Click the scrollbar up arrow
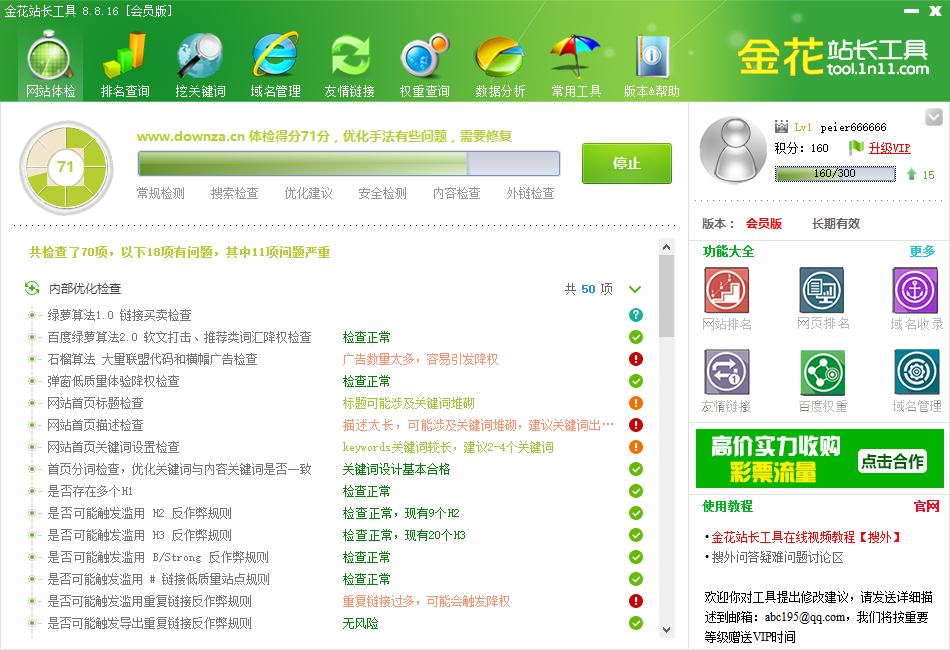 click(x=666, y=247)
